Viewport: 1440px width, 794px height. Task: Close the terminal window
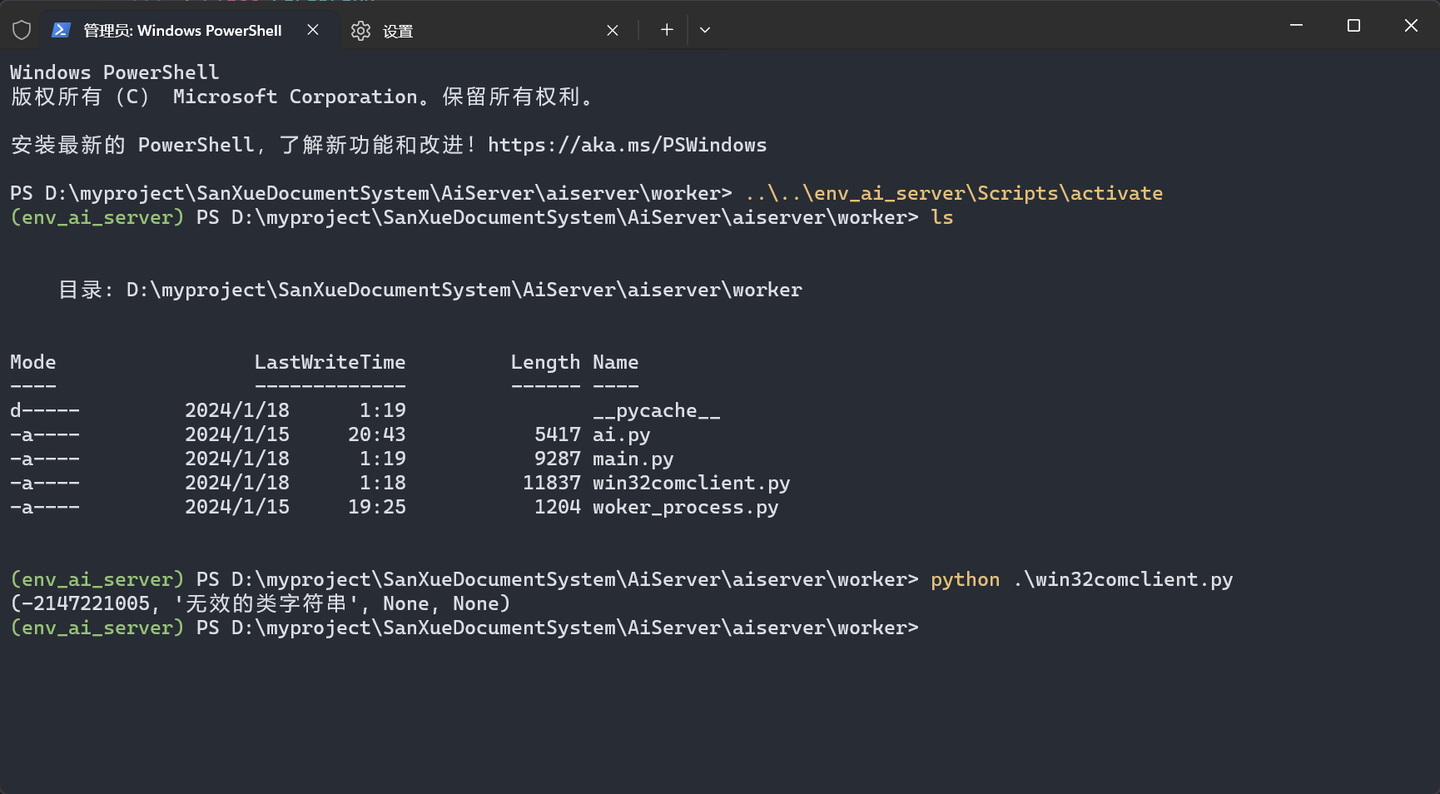(x=1411, y=25)
